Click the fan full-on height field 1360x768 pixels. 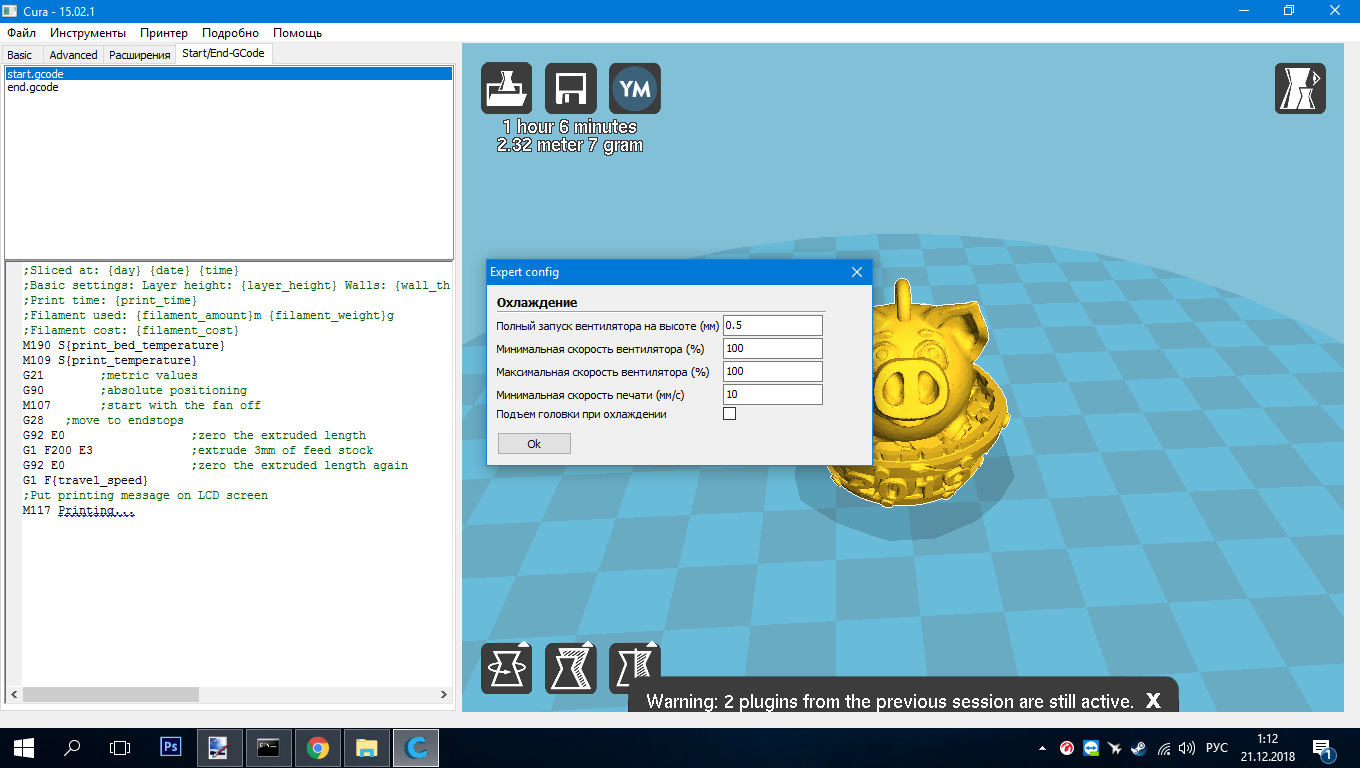[773, 325]
